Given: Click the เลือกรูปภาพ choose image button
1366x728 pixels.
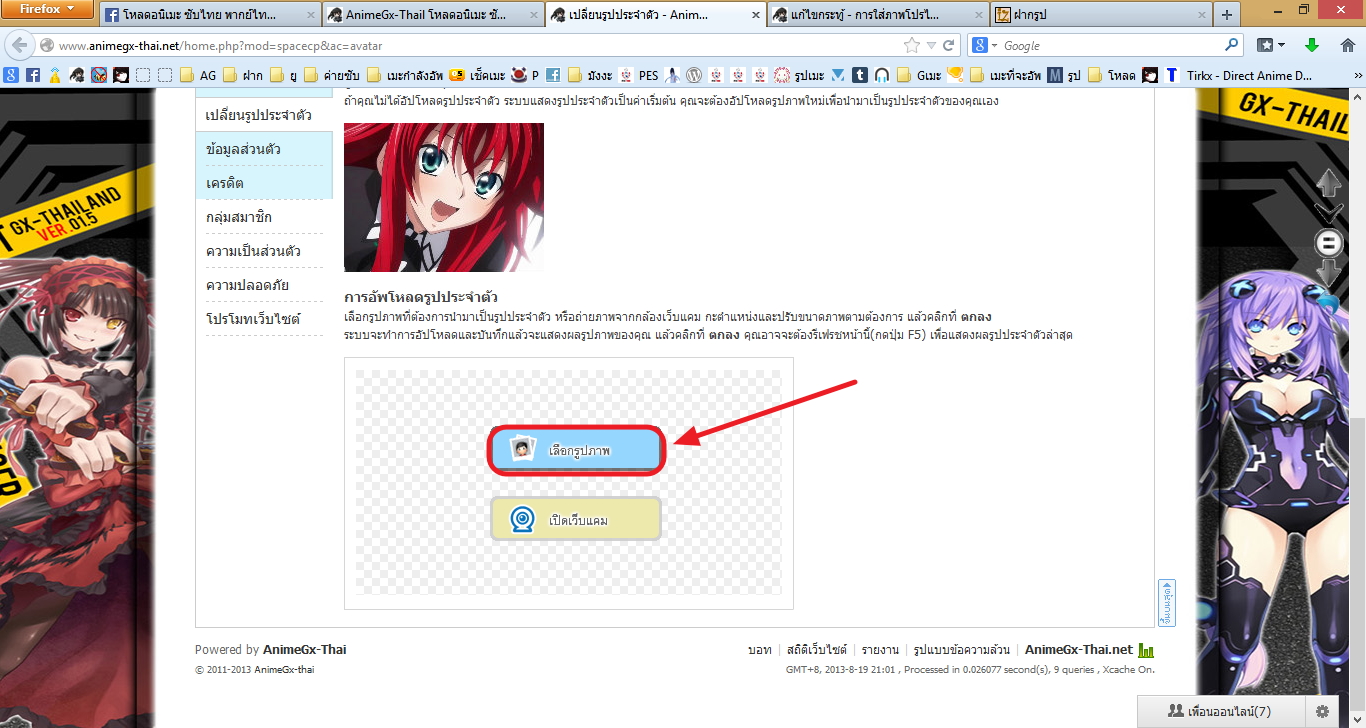Looking at the screenshot, I should [x=576, y=451].
